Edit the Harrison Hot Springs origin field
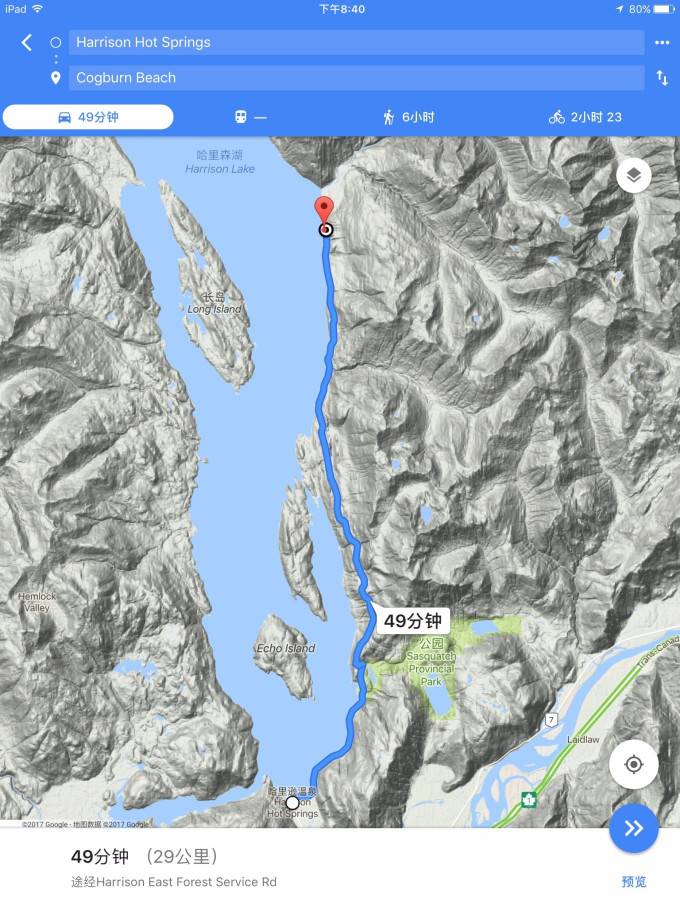Screen dimensions: 680x907 [356, 42]
